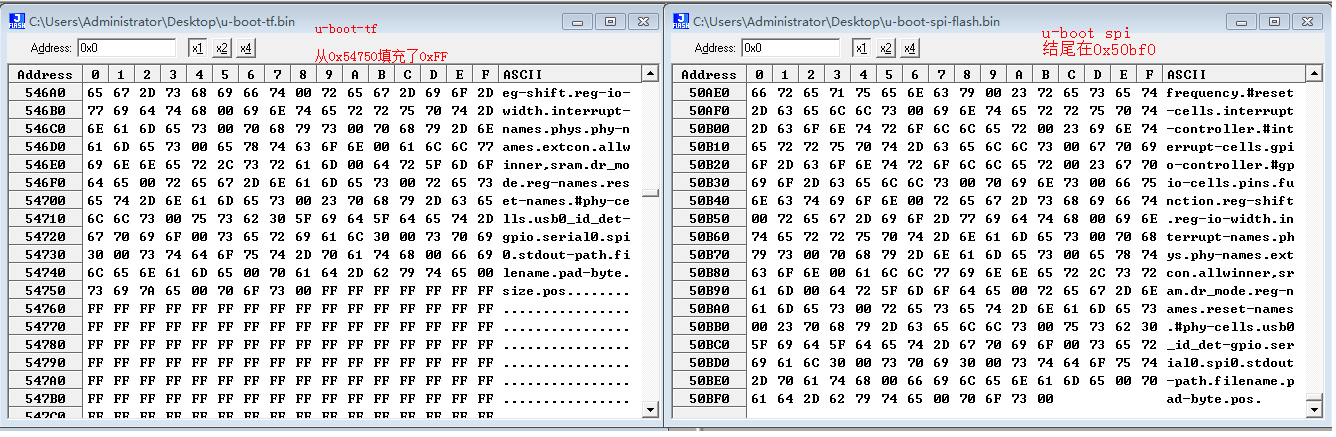The width and height of the screenshot is (1336, 437).
Task: Select address row 50AE0
Action: [709, 92]
